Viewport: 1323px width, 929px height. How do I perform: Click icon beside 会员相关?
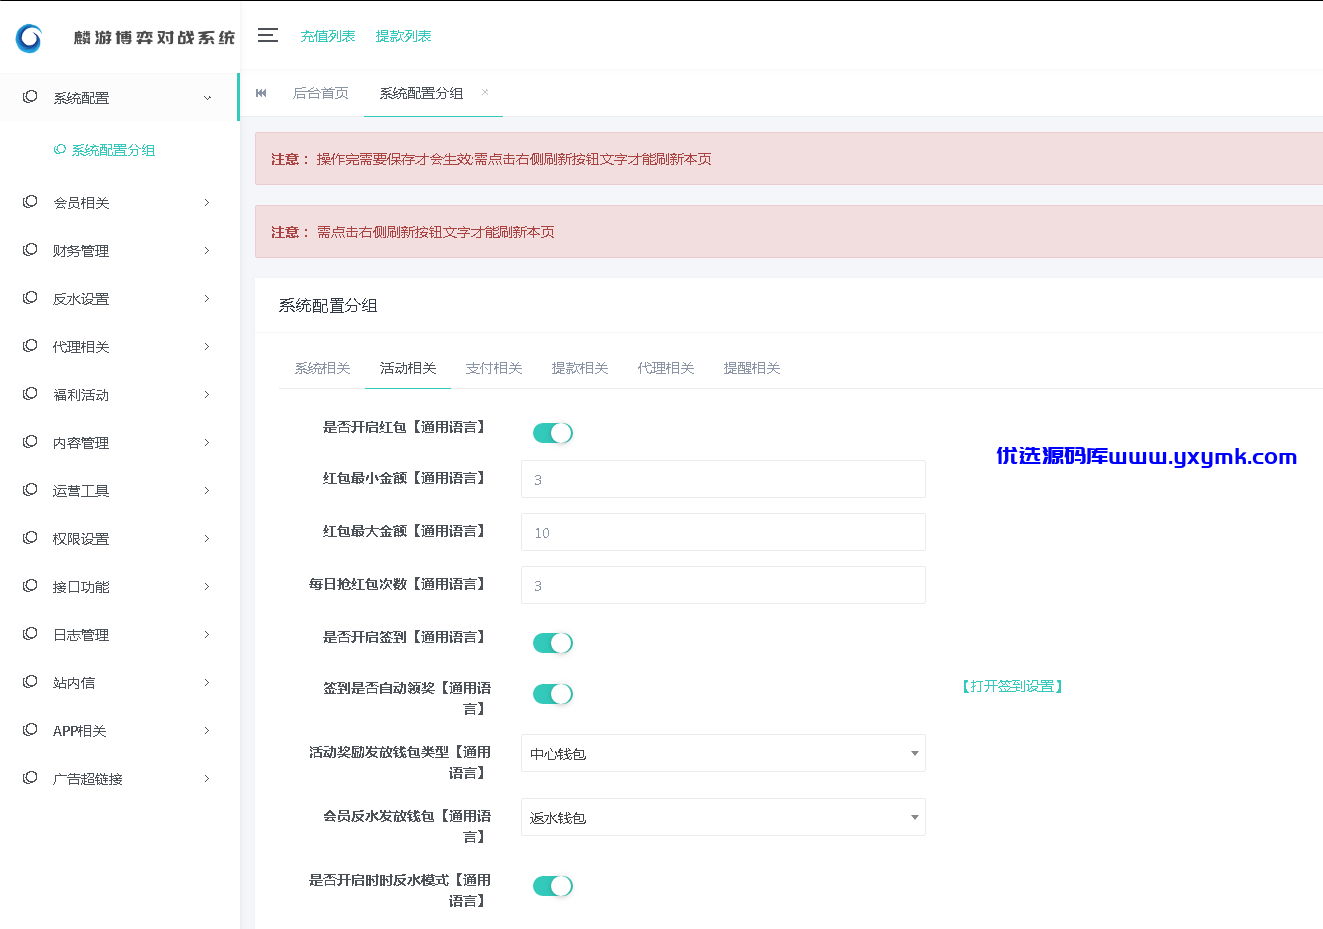[x=30, y=202]
